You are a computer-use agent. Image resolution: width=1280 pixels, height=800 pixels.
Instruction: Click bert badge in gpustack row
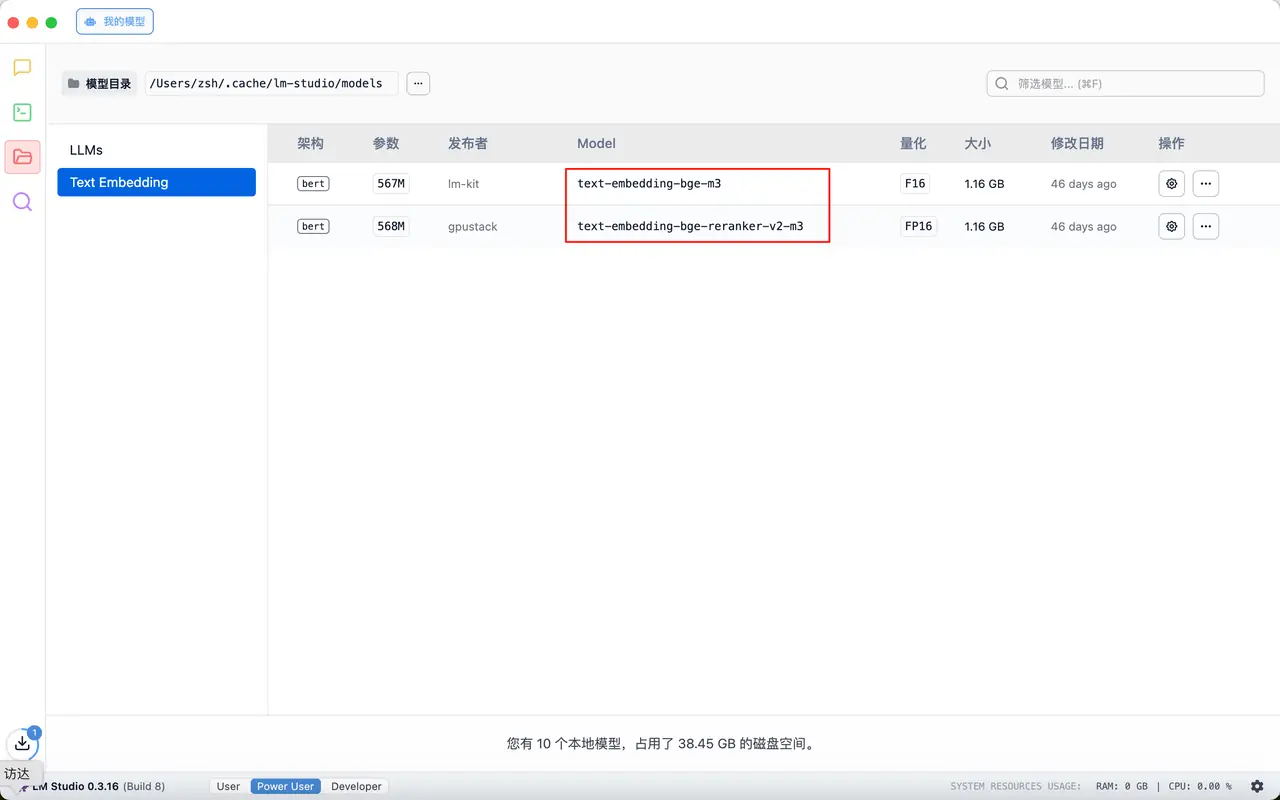pos(313,226)
